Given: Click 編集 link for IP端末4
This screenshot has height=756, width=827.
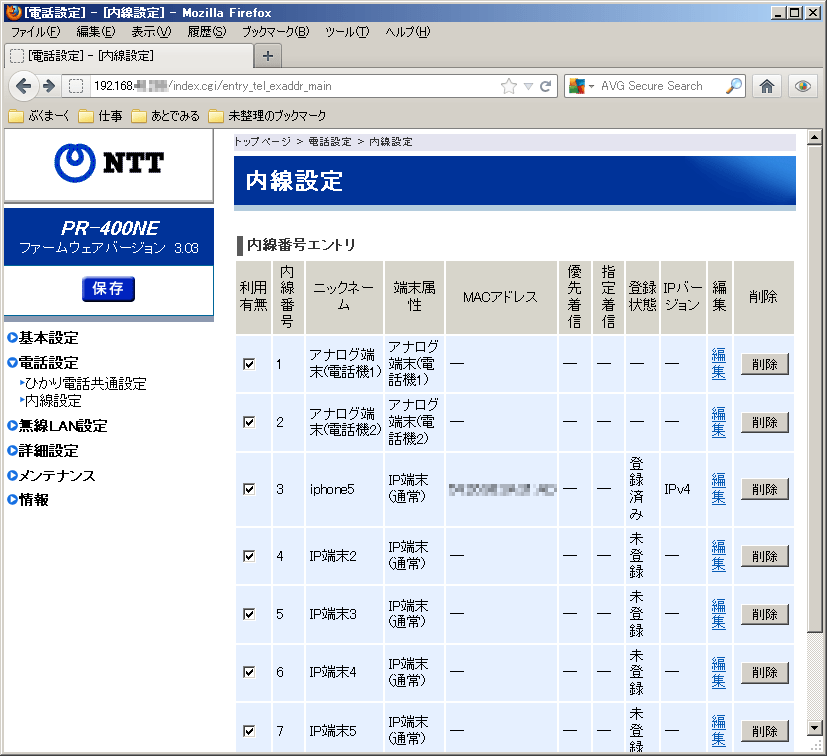Looking at the screenshot, I should point(718,672).
